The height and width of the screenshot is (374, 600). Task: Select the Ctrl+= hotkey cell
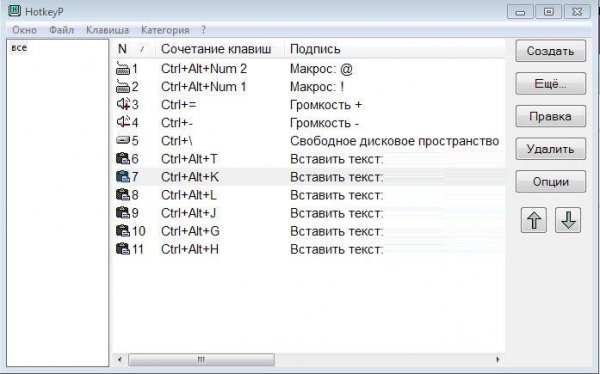pyautogui.click(x=178, y=105)
